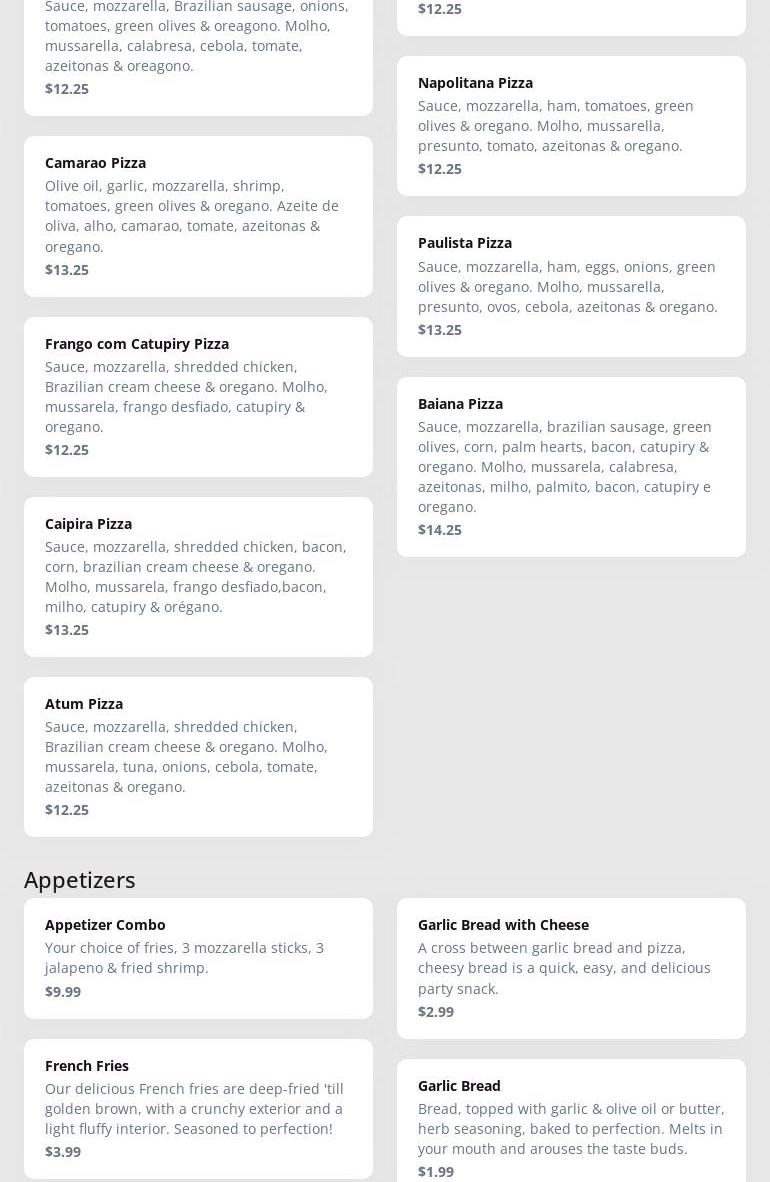770x1182 pixels.
Task: Click the Appetizers section heading
Action: click(80, 879)
